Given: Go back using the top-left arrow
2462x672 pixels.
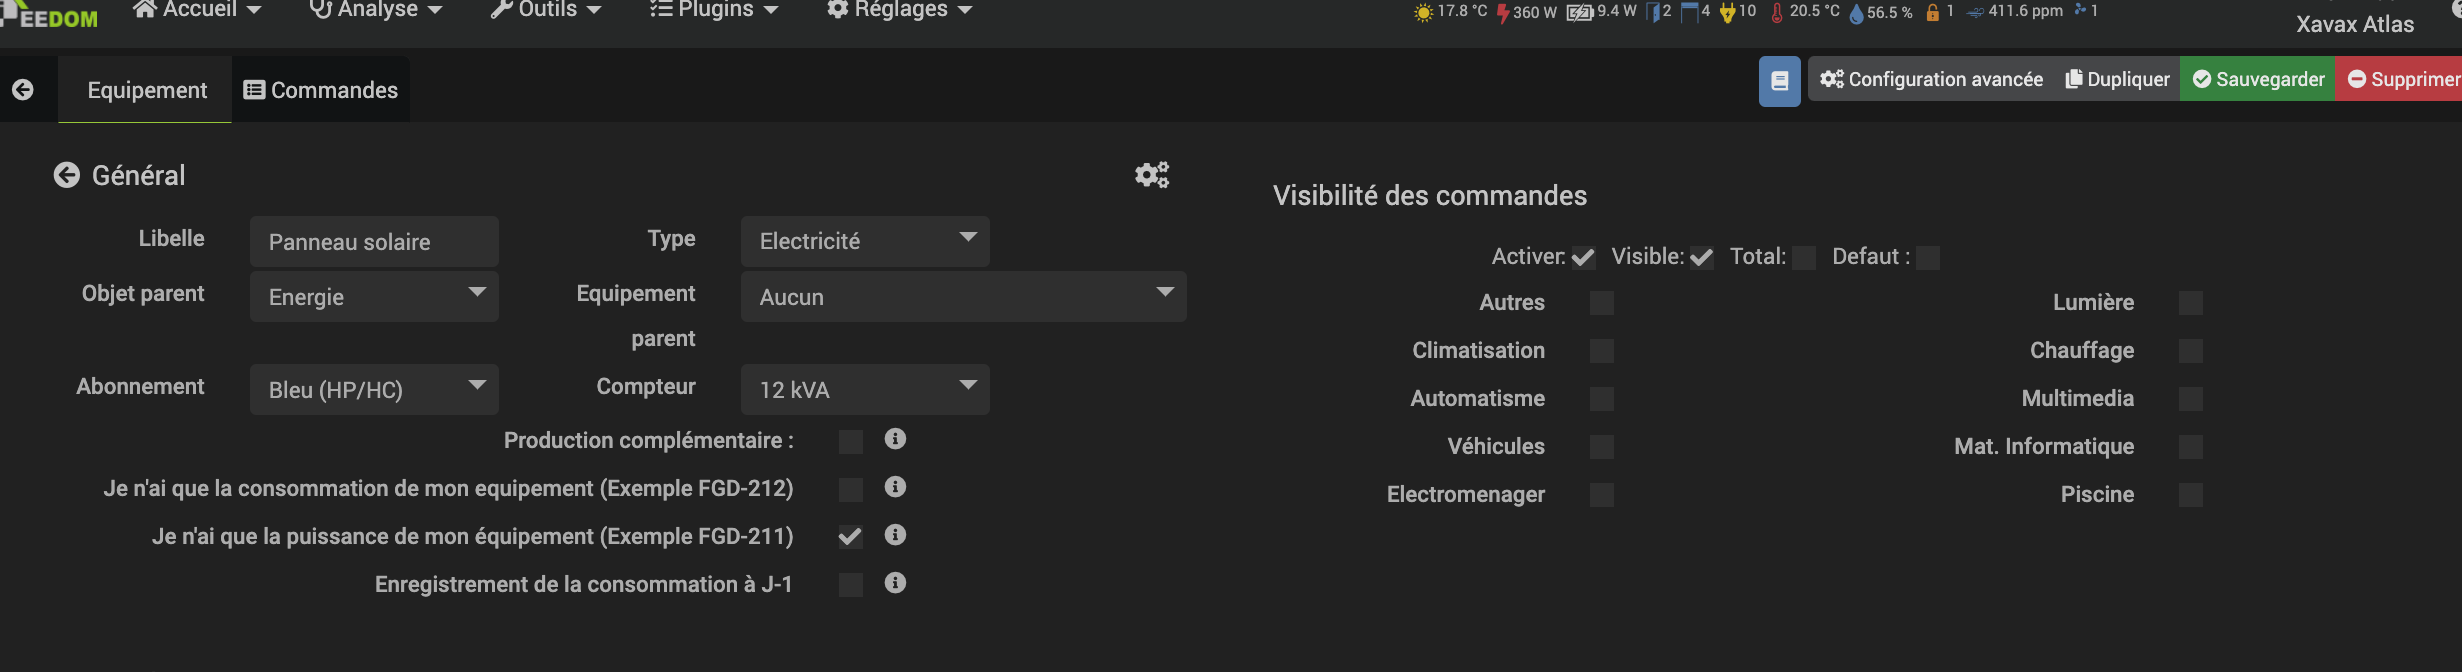Looking at the screenshot, I should (x=23, y=90).
